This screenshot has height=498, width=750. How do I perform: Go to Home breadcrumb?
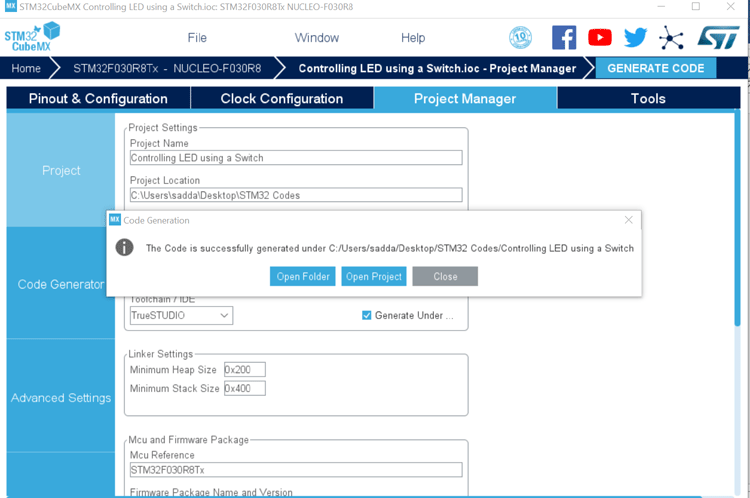tap(26, 68)
